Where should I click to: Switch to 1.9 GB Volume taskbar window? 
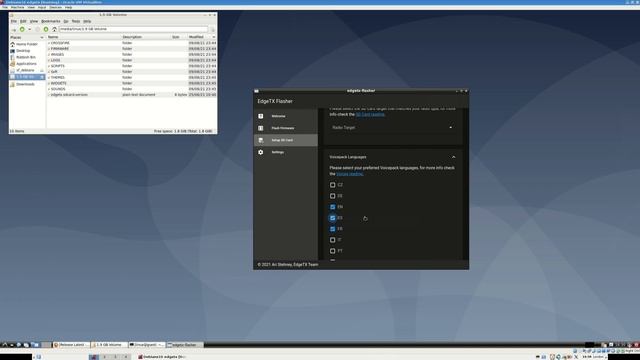coord(109,345)
